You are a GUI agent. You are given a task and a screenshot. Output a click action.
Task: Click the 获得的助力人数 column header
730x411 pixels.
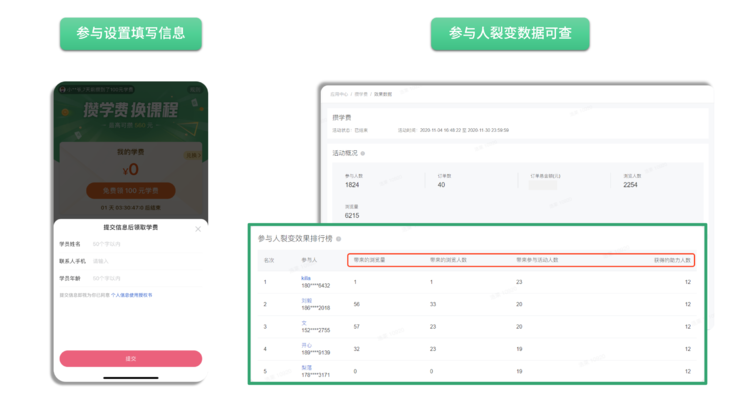[672, 260]
